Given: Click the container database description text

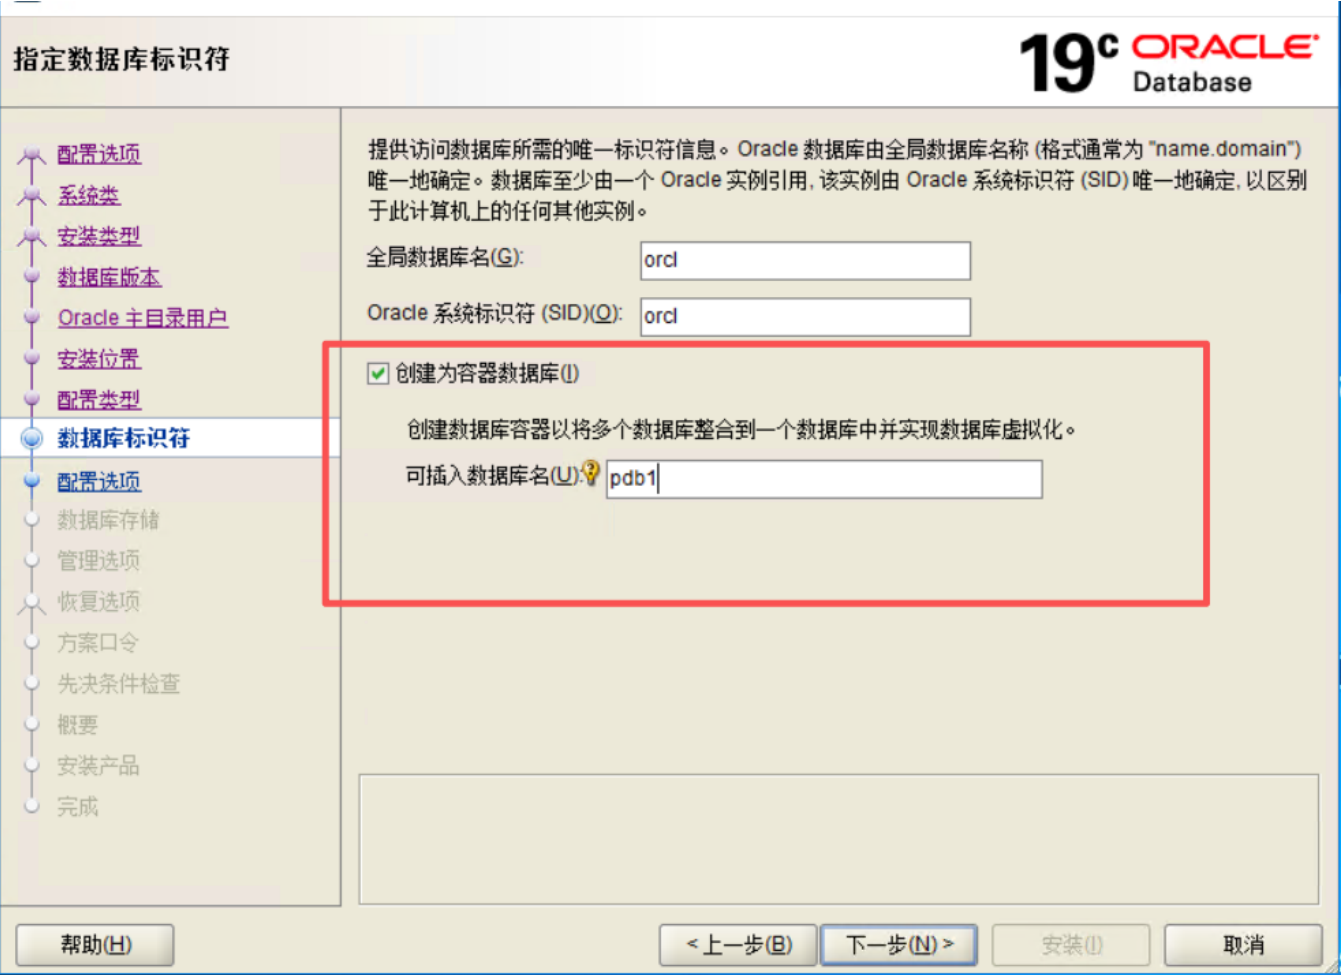Looking at the screenshot, I should point(742,430).
